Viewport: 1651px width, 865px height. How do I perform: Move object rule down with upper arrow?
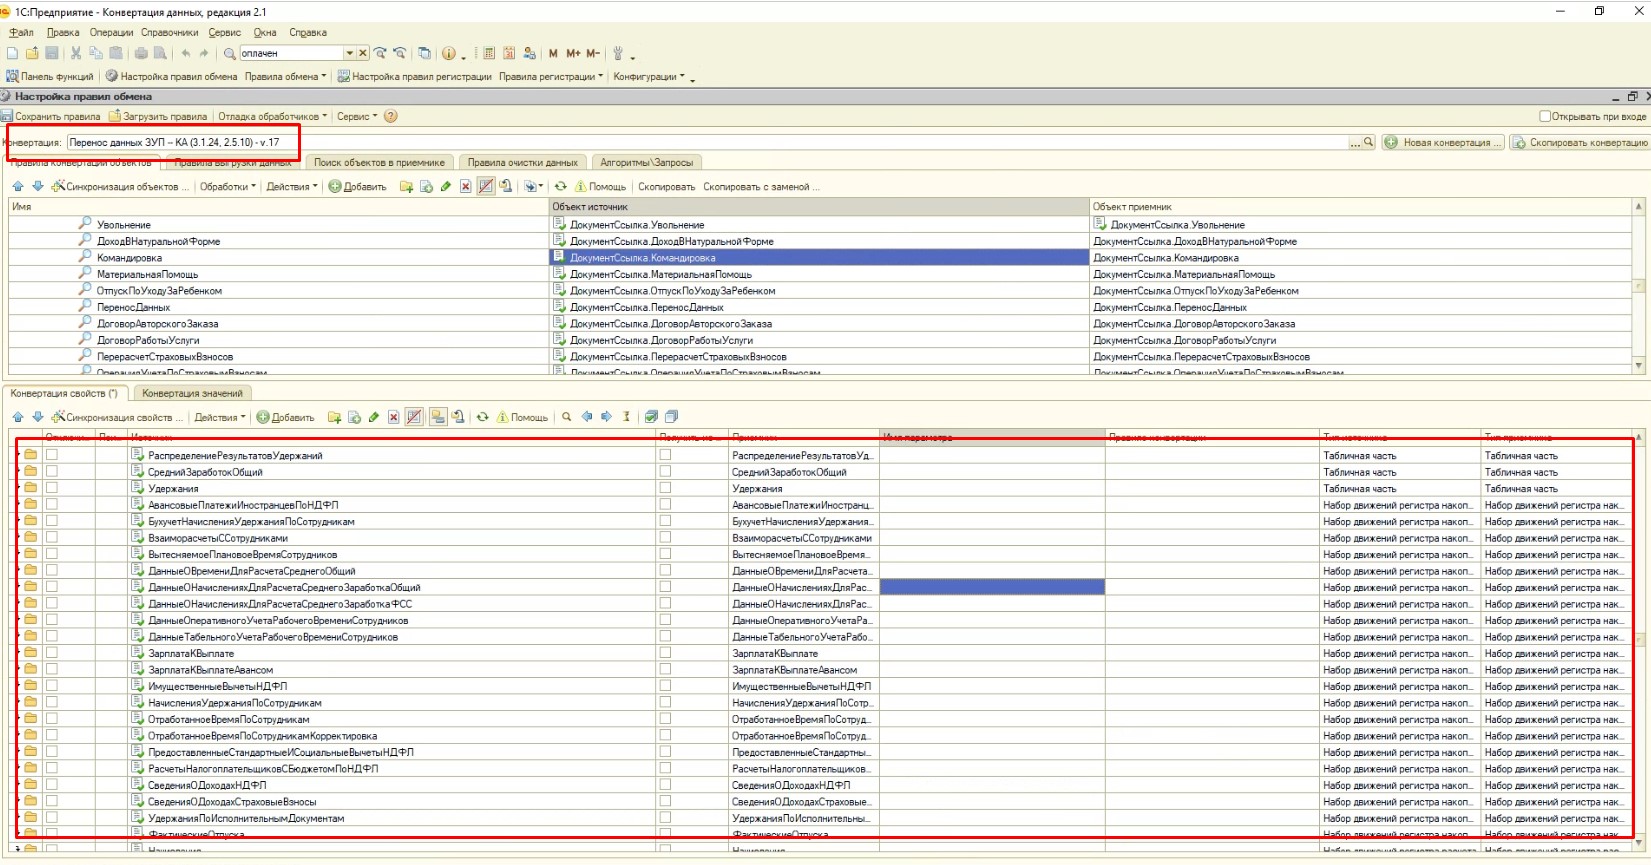(x=38, y=186)
